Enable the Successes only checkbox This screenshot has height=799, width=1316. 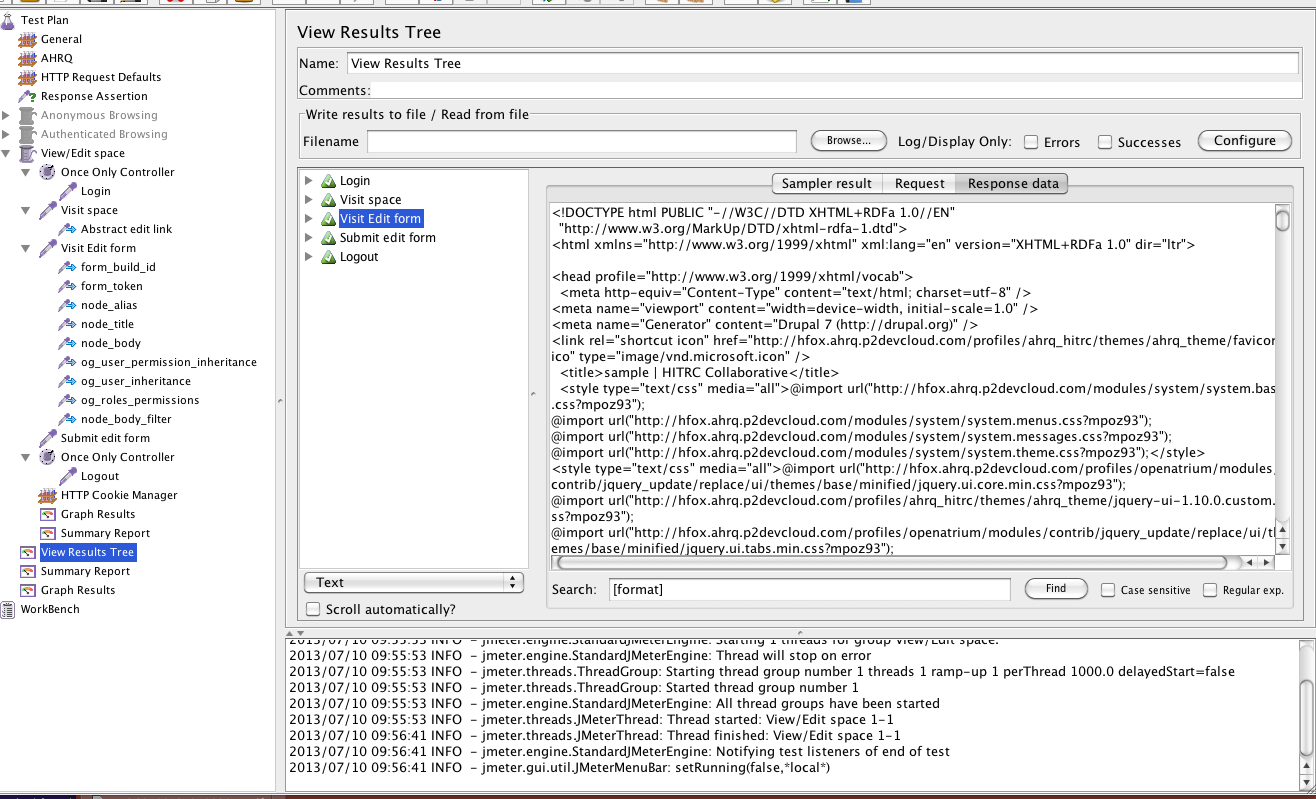1105,142
